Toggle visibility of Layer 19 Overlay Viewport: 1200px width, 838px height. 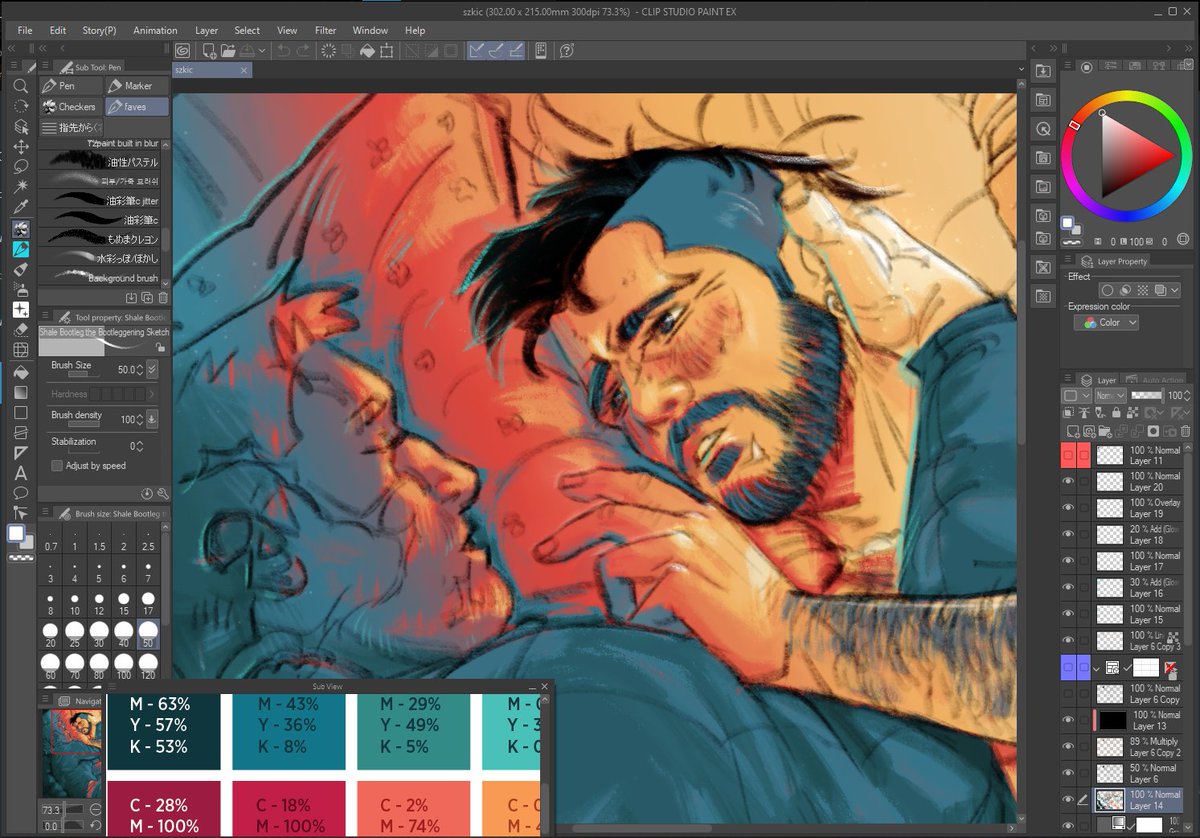pos(1068,508)
